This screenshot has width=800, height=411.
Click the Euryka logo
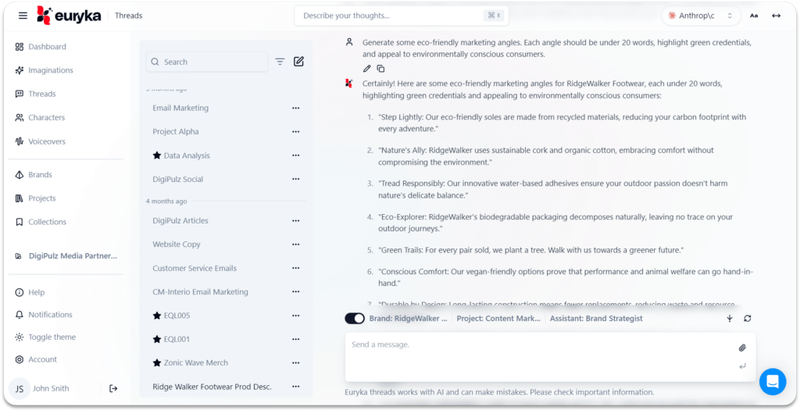[x=69, y=15]
